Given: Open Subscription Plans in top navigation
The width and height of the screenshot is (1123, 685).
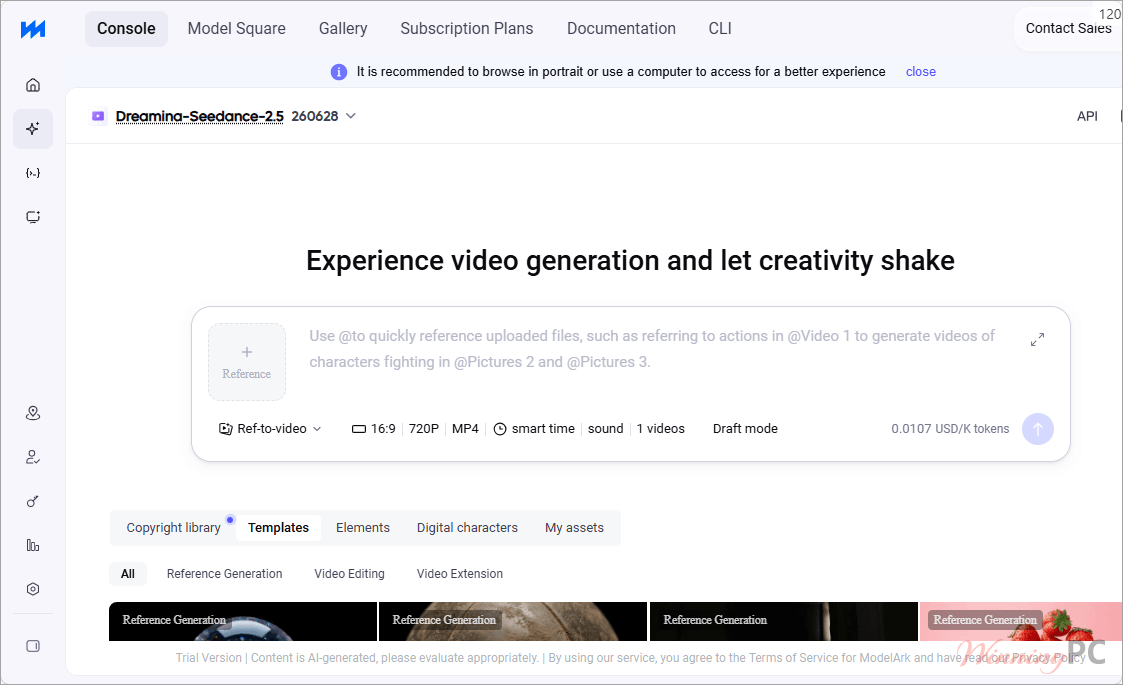Looking at the screenshot, I should [467, 29].
